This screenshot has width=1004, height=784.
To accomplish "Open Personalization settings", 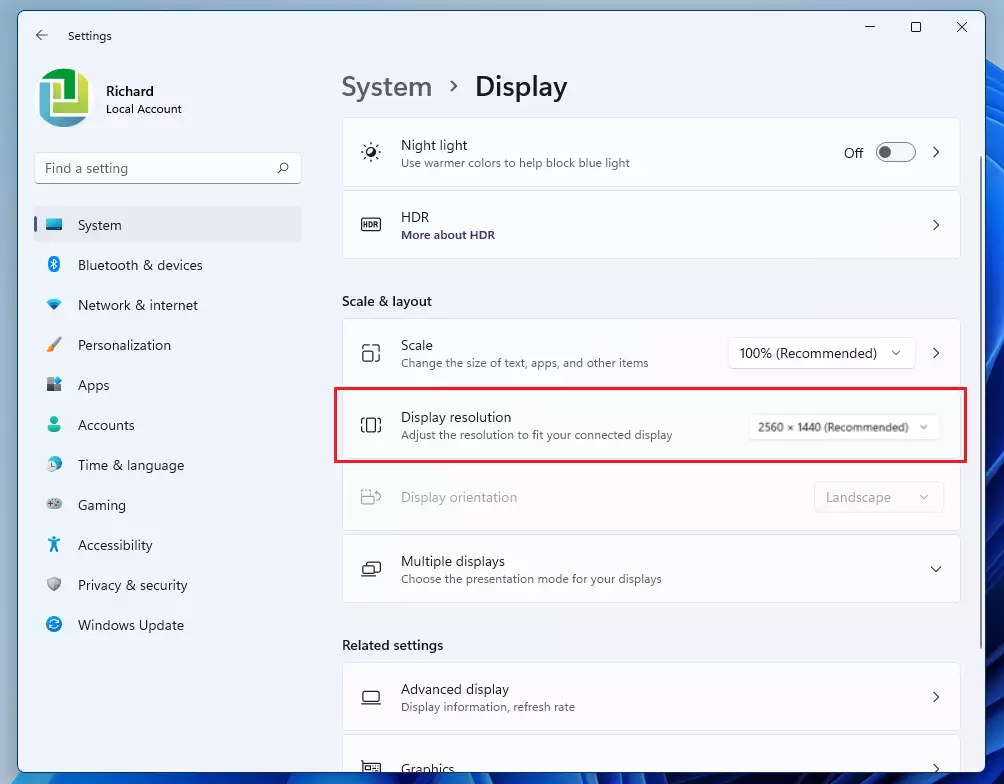I will 125,345.
